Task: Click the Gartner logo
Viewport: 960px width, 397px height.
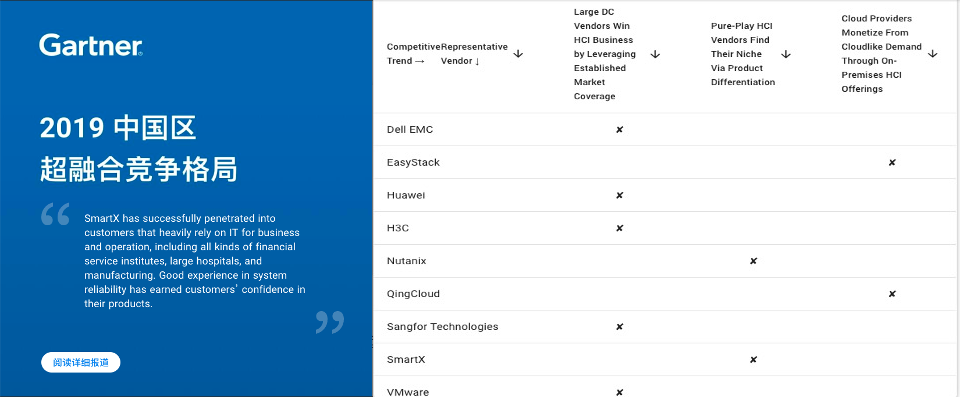Action: pos(91,46)
